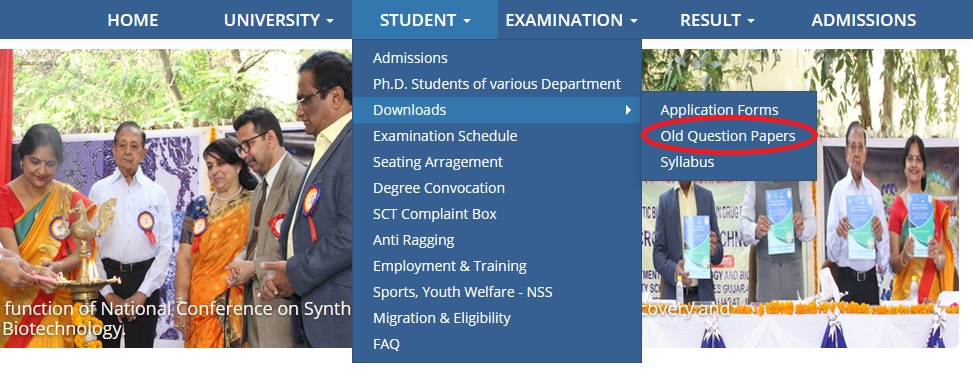The width and height of the screenshot is (973, 379).
Task: Go to ADMISSIONS in the navigation bar
Action: point(864,20)
